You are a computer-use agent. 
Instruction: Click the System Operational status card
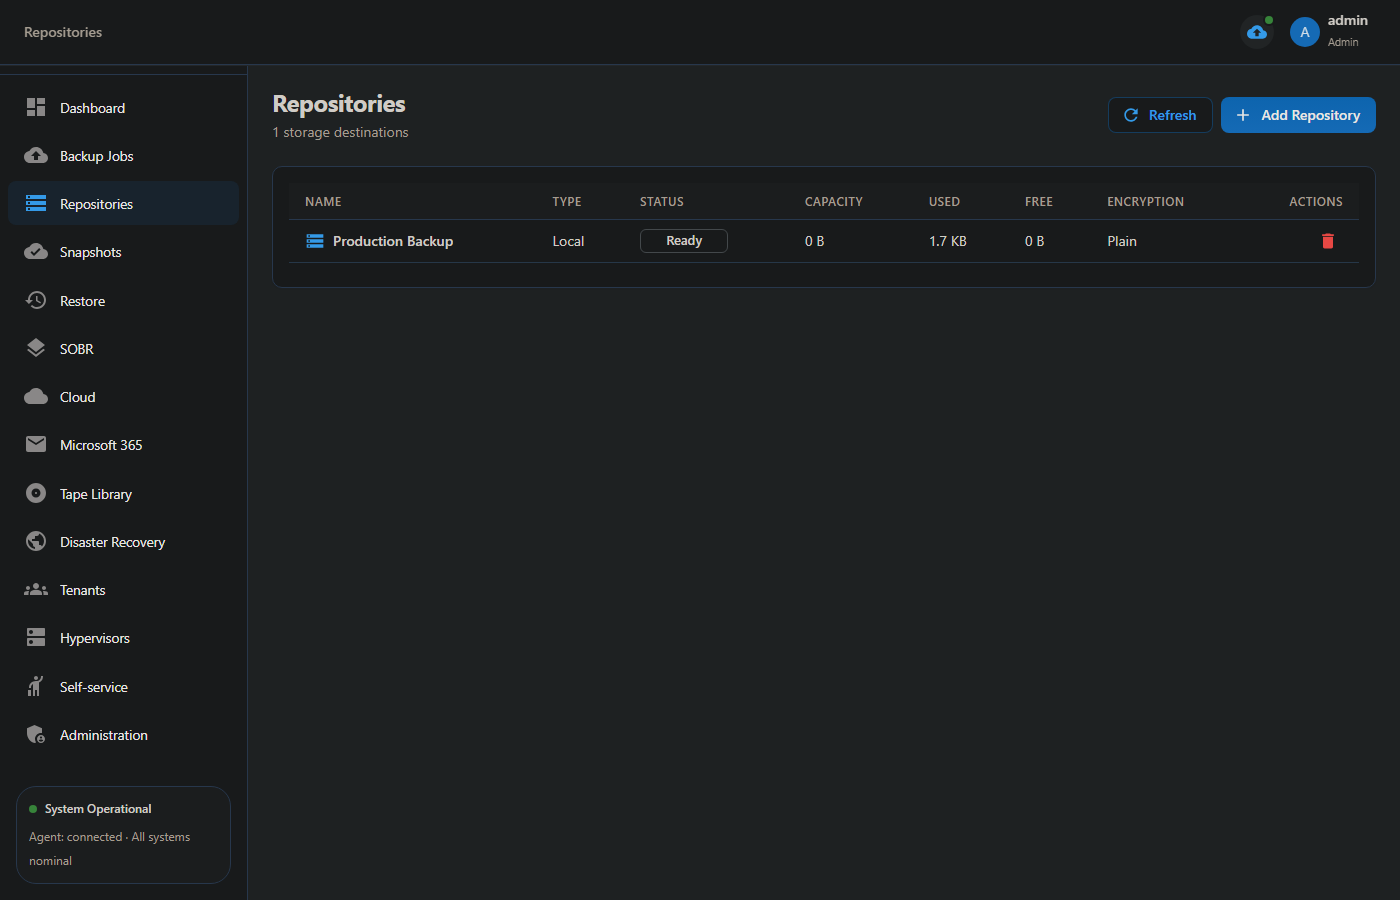tap(123, 835)
